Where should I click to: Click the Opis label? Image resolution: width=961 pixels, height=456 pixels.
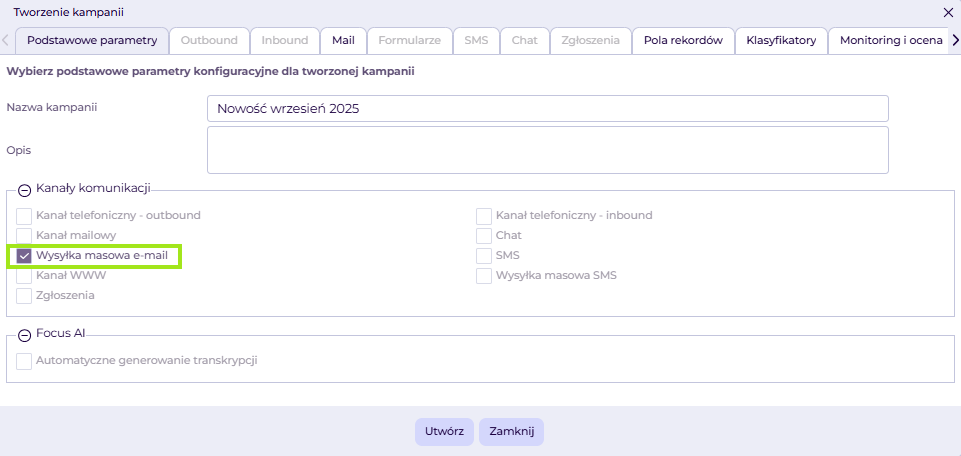18,150
